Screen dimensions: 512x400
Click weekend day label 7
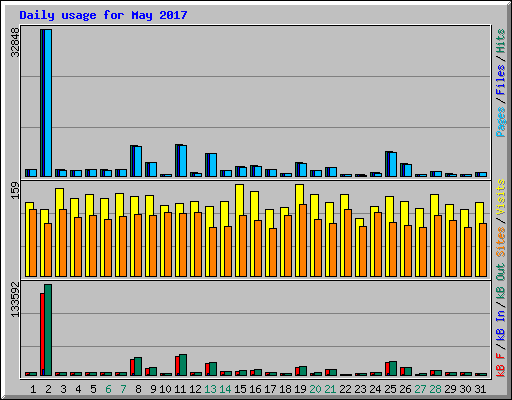coord(123,389)
